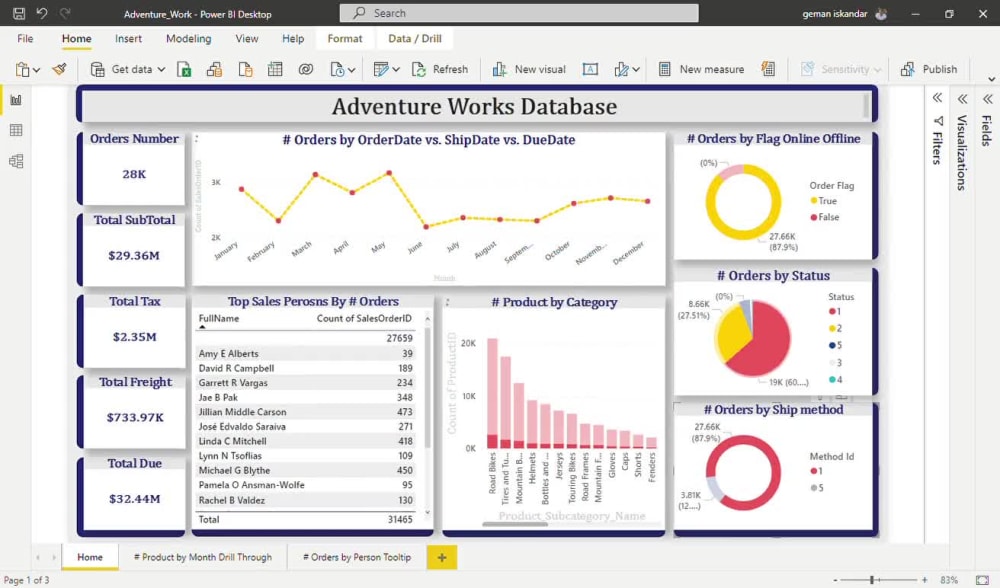This screenshot has height=588, width=1000.
Task: Open the Model view icon
Action: [x=15, y=160]
